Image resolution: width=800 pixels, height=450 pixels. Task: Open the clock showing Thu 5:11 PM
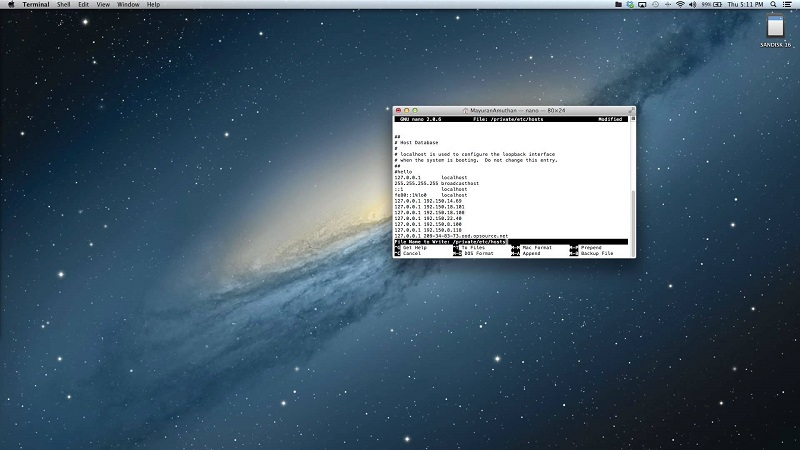[x=745, y=5]
